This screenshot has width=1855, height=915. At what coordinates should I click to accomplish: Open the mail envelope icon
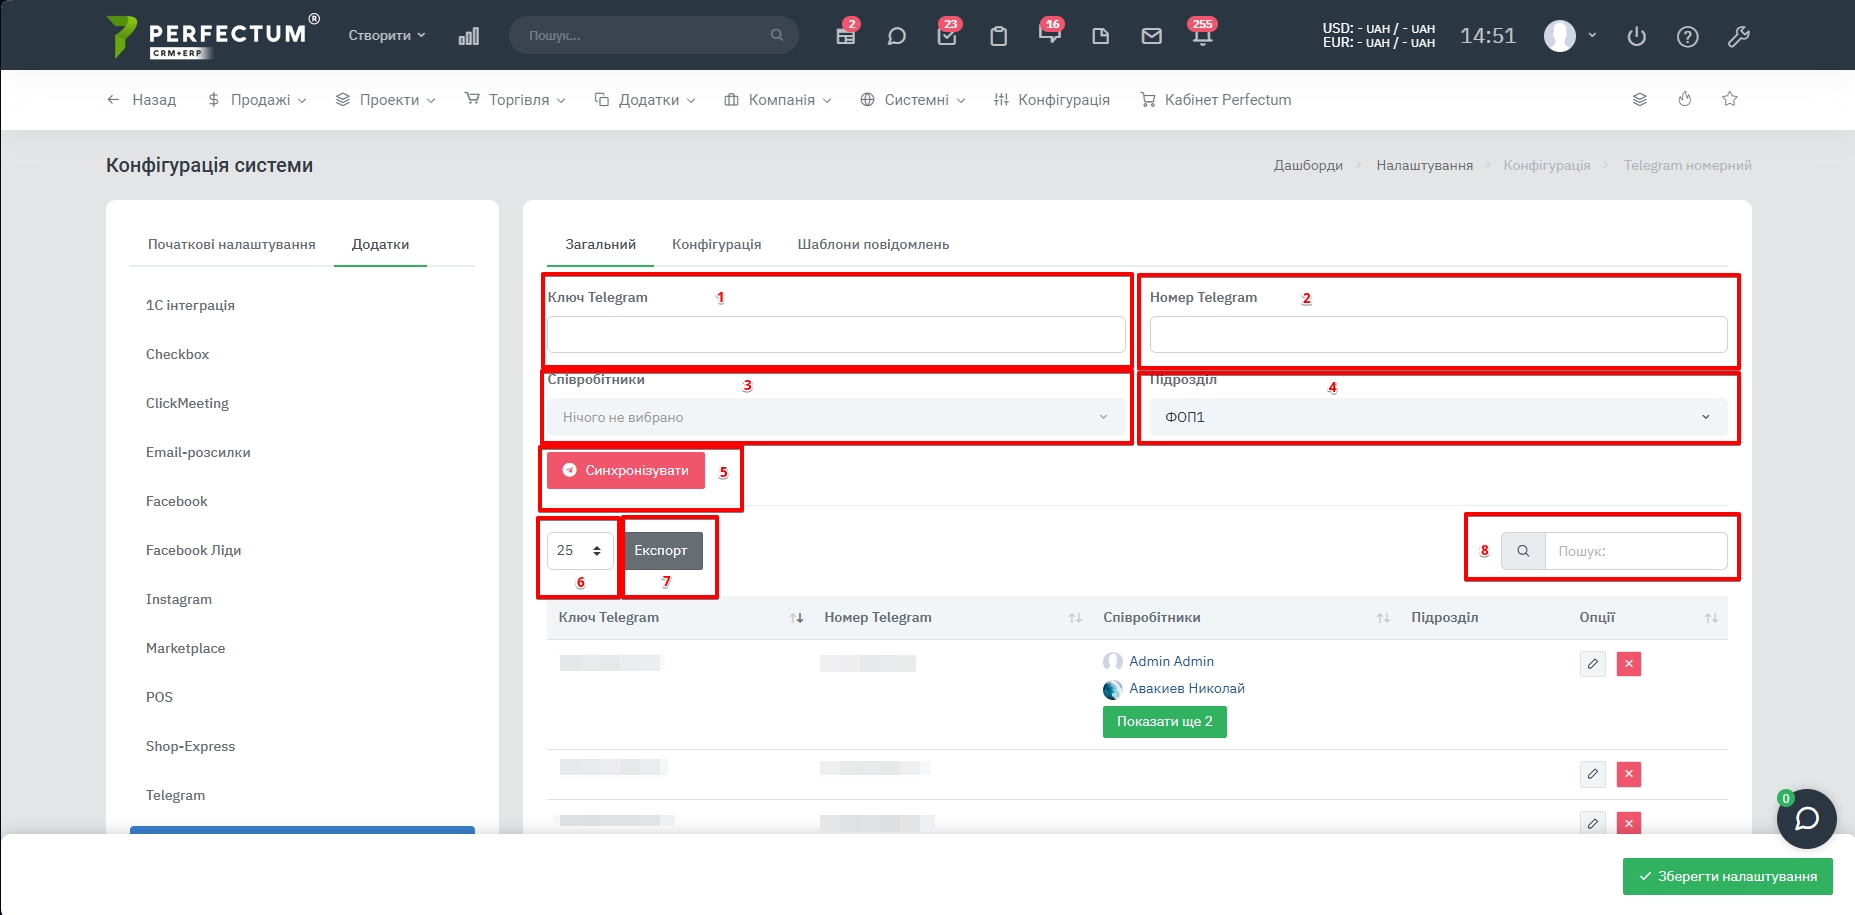1151,36
